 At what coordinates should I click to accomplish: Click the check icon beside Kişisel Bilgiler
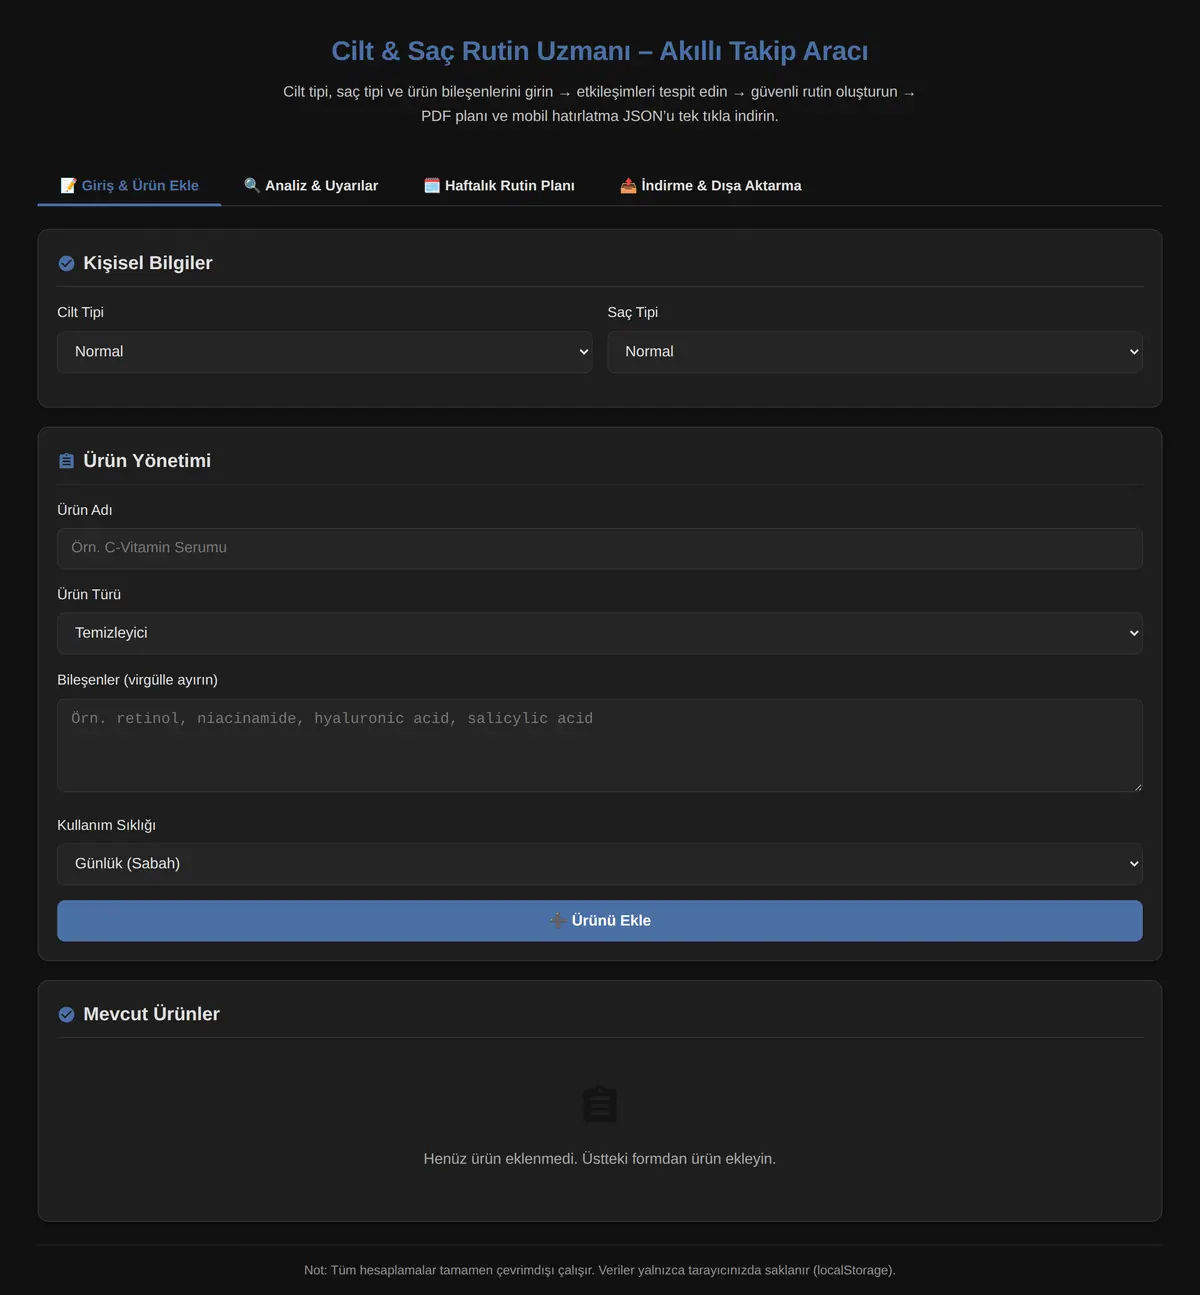point(66,263)
